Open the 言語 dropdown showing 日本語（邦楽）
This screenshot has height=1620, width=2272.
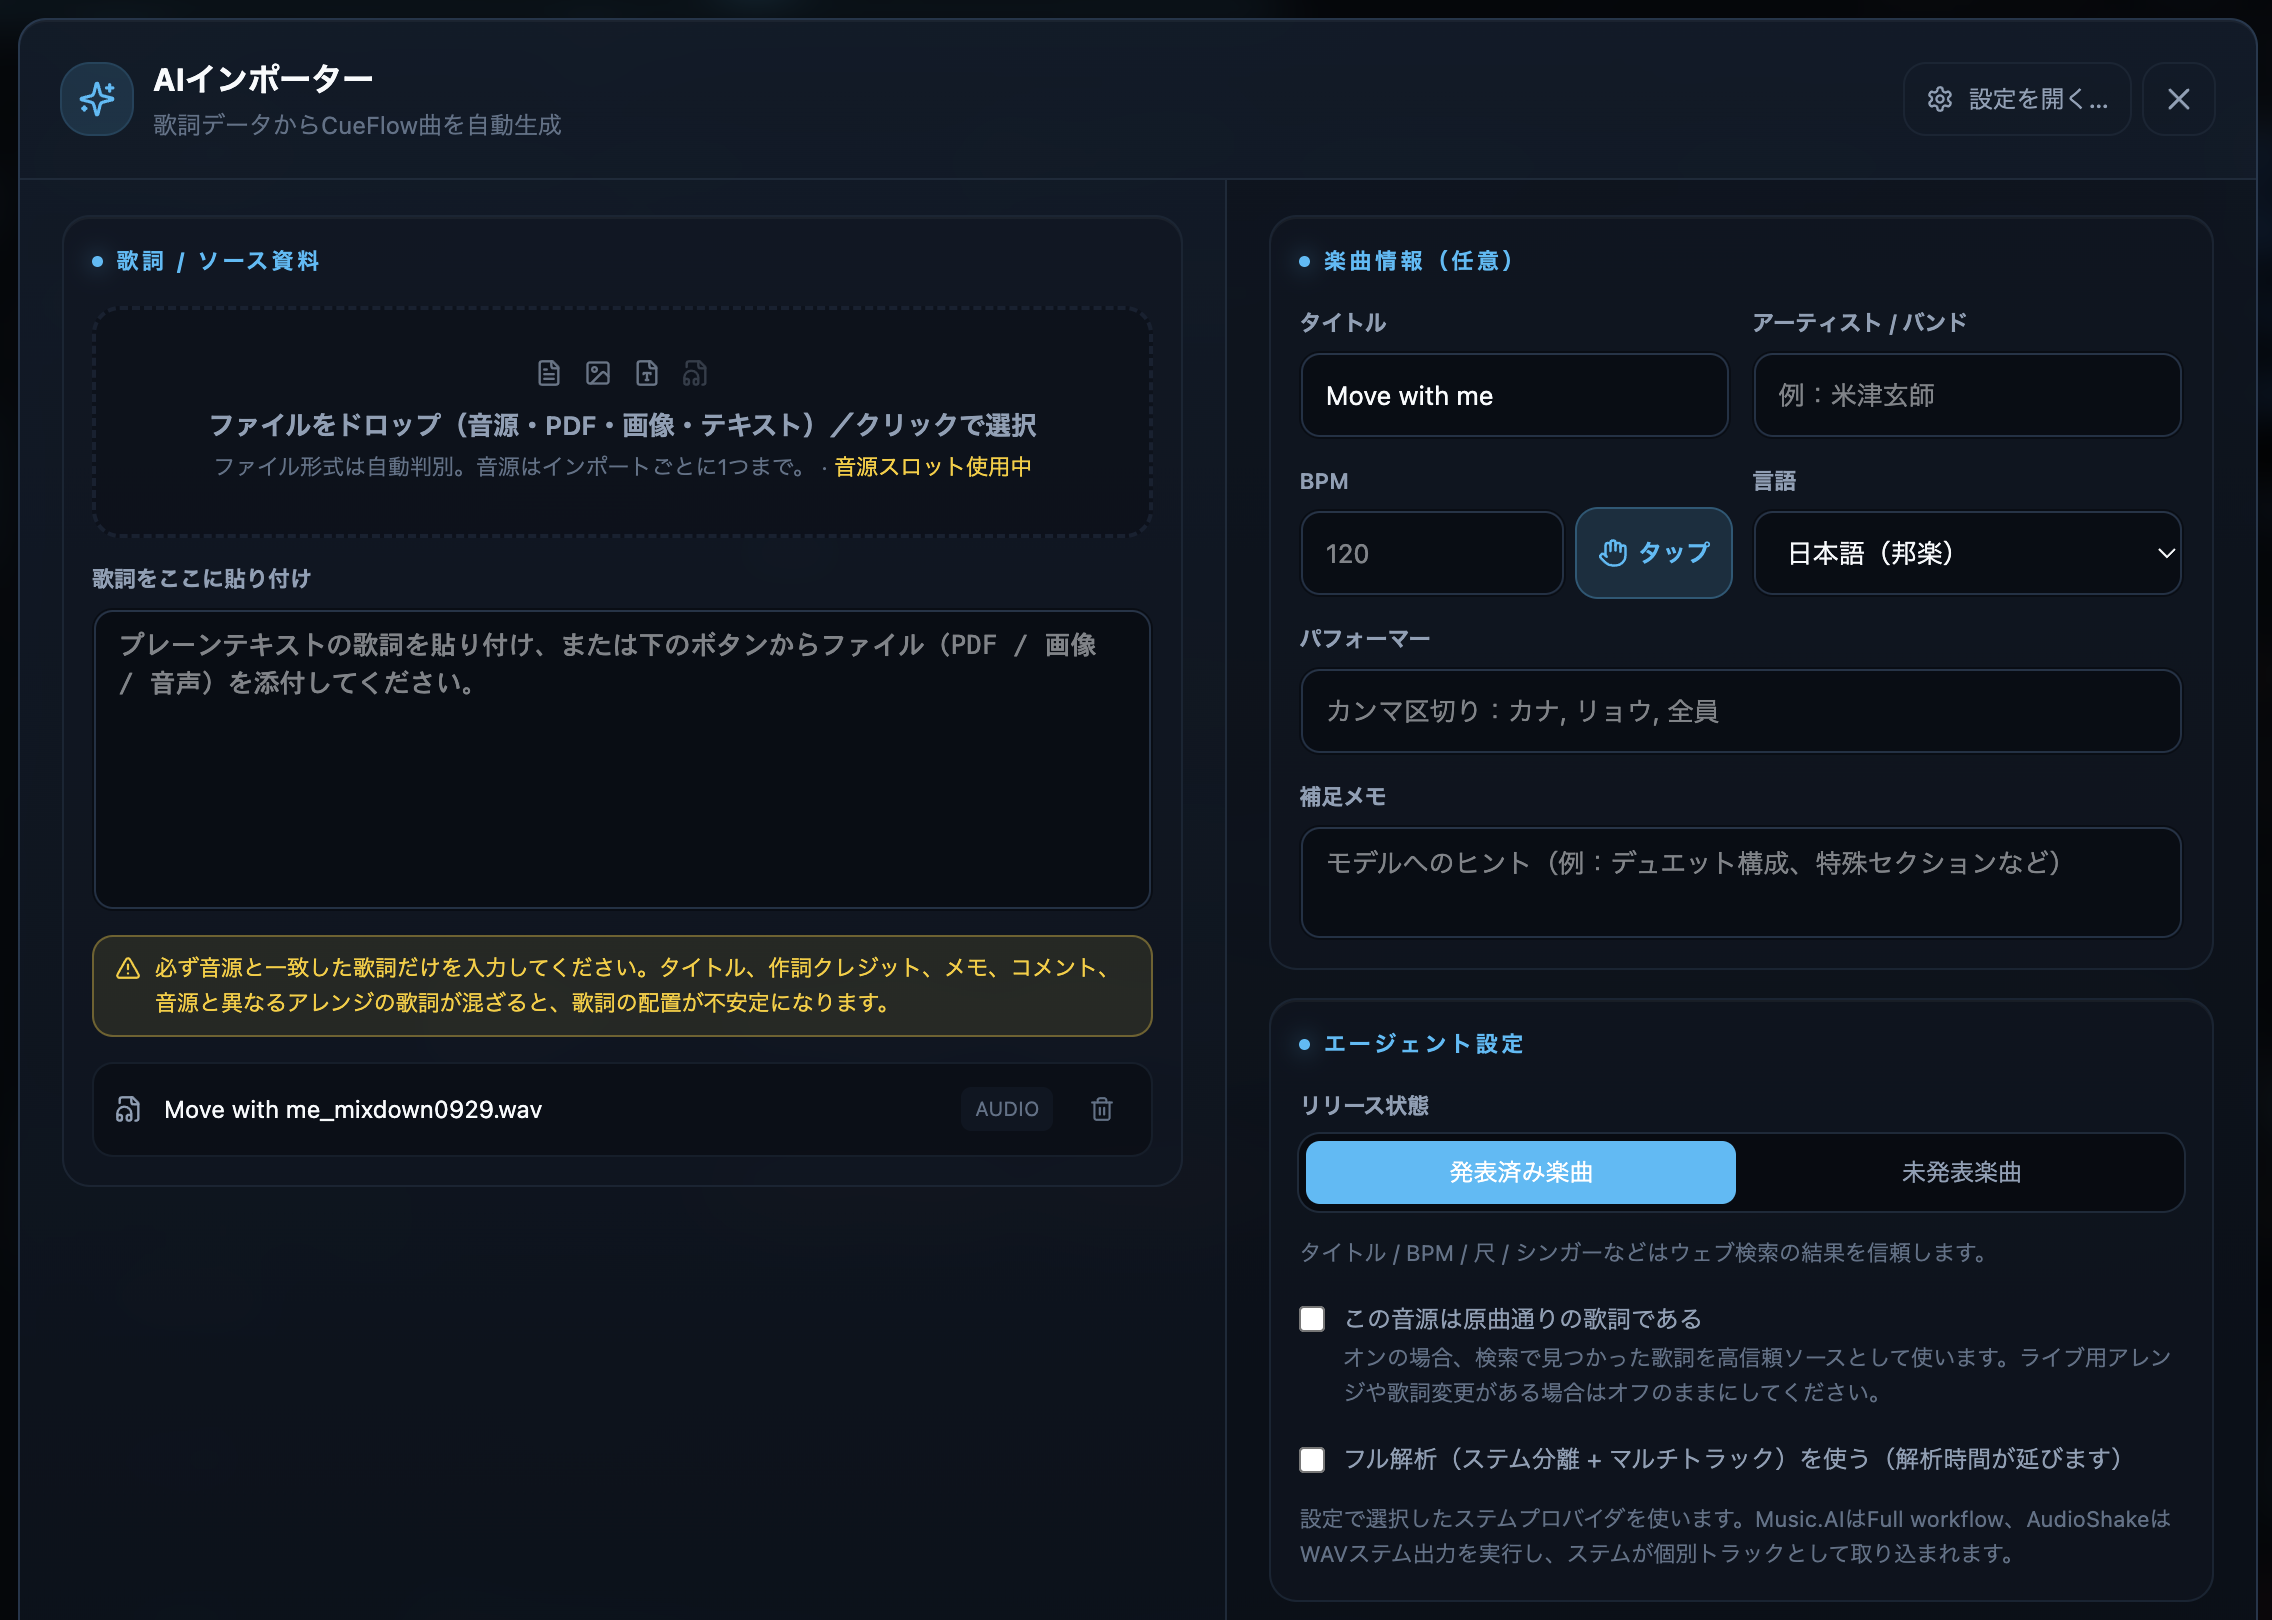(x=1967, y=553)
